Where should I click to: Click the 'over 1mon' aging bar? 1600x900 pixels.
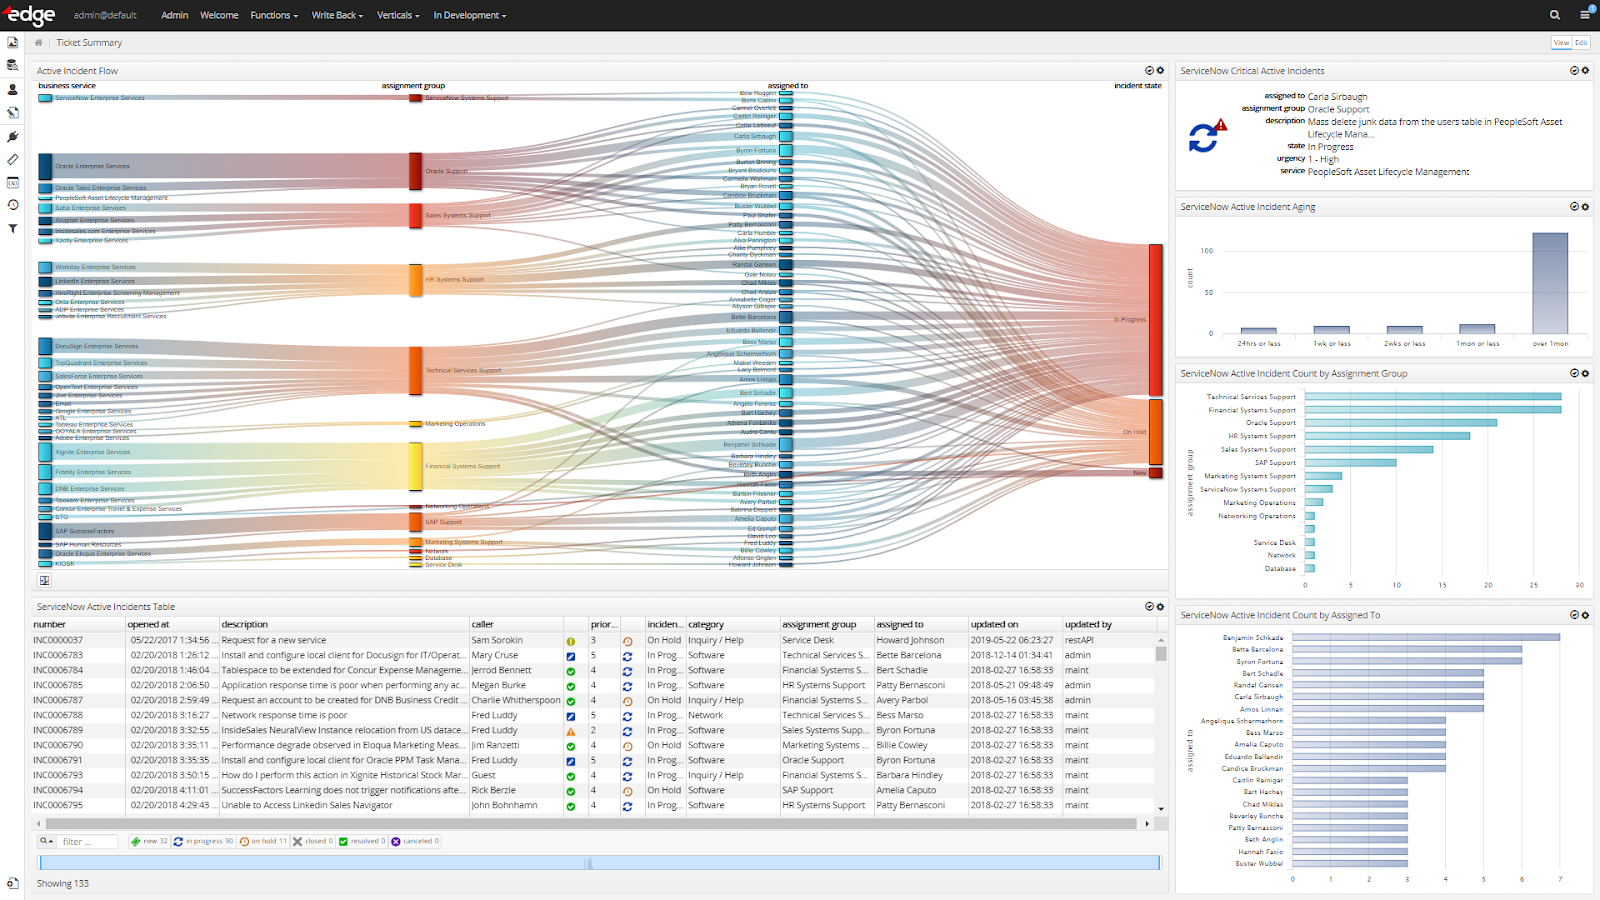tap(1550, 283)
